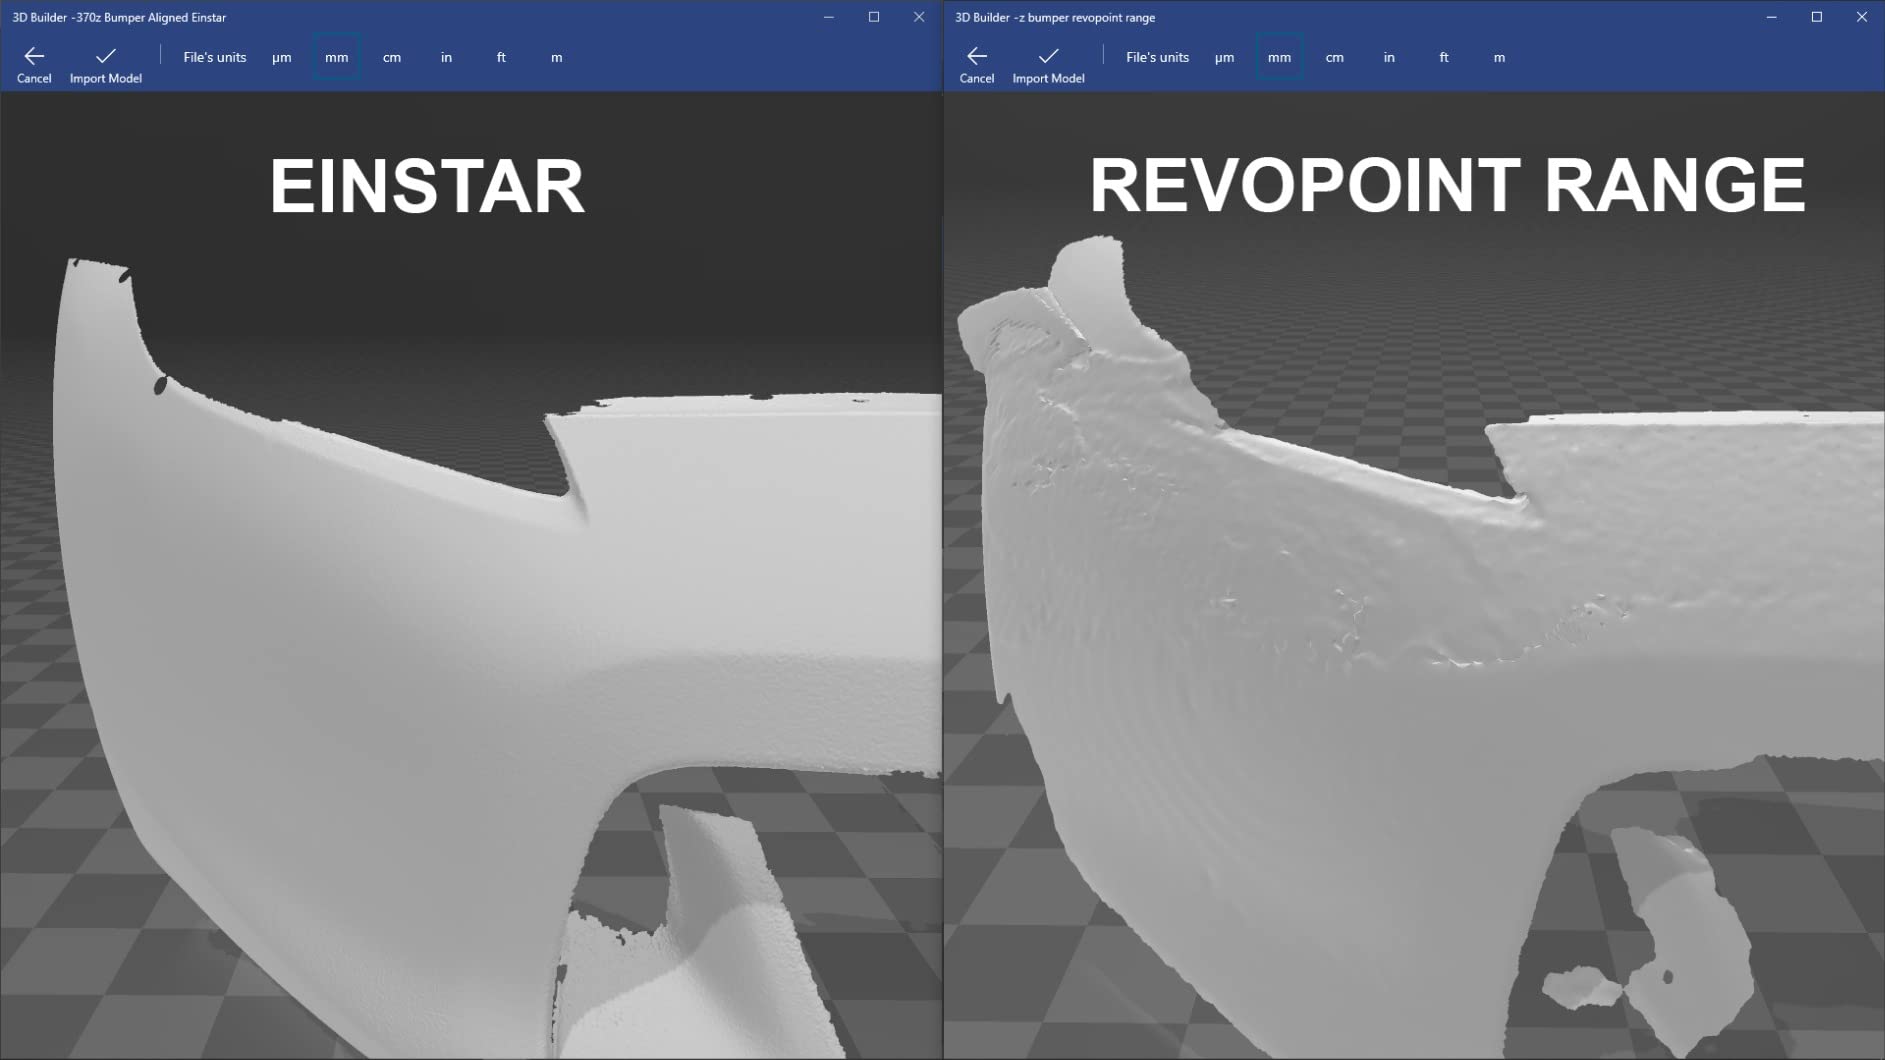Select ft units in the Einstar window
Image resolution: width=1885 pixels, height=1060 pixels.
click(x=501, y=57)
